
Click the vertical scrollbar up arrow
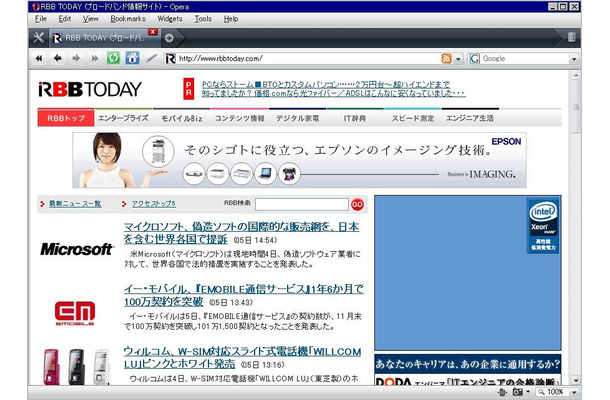click(575, 75)
